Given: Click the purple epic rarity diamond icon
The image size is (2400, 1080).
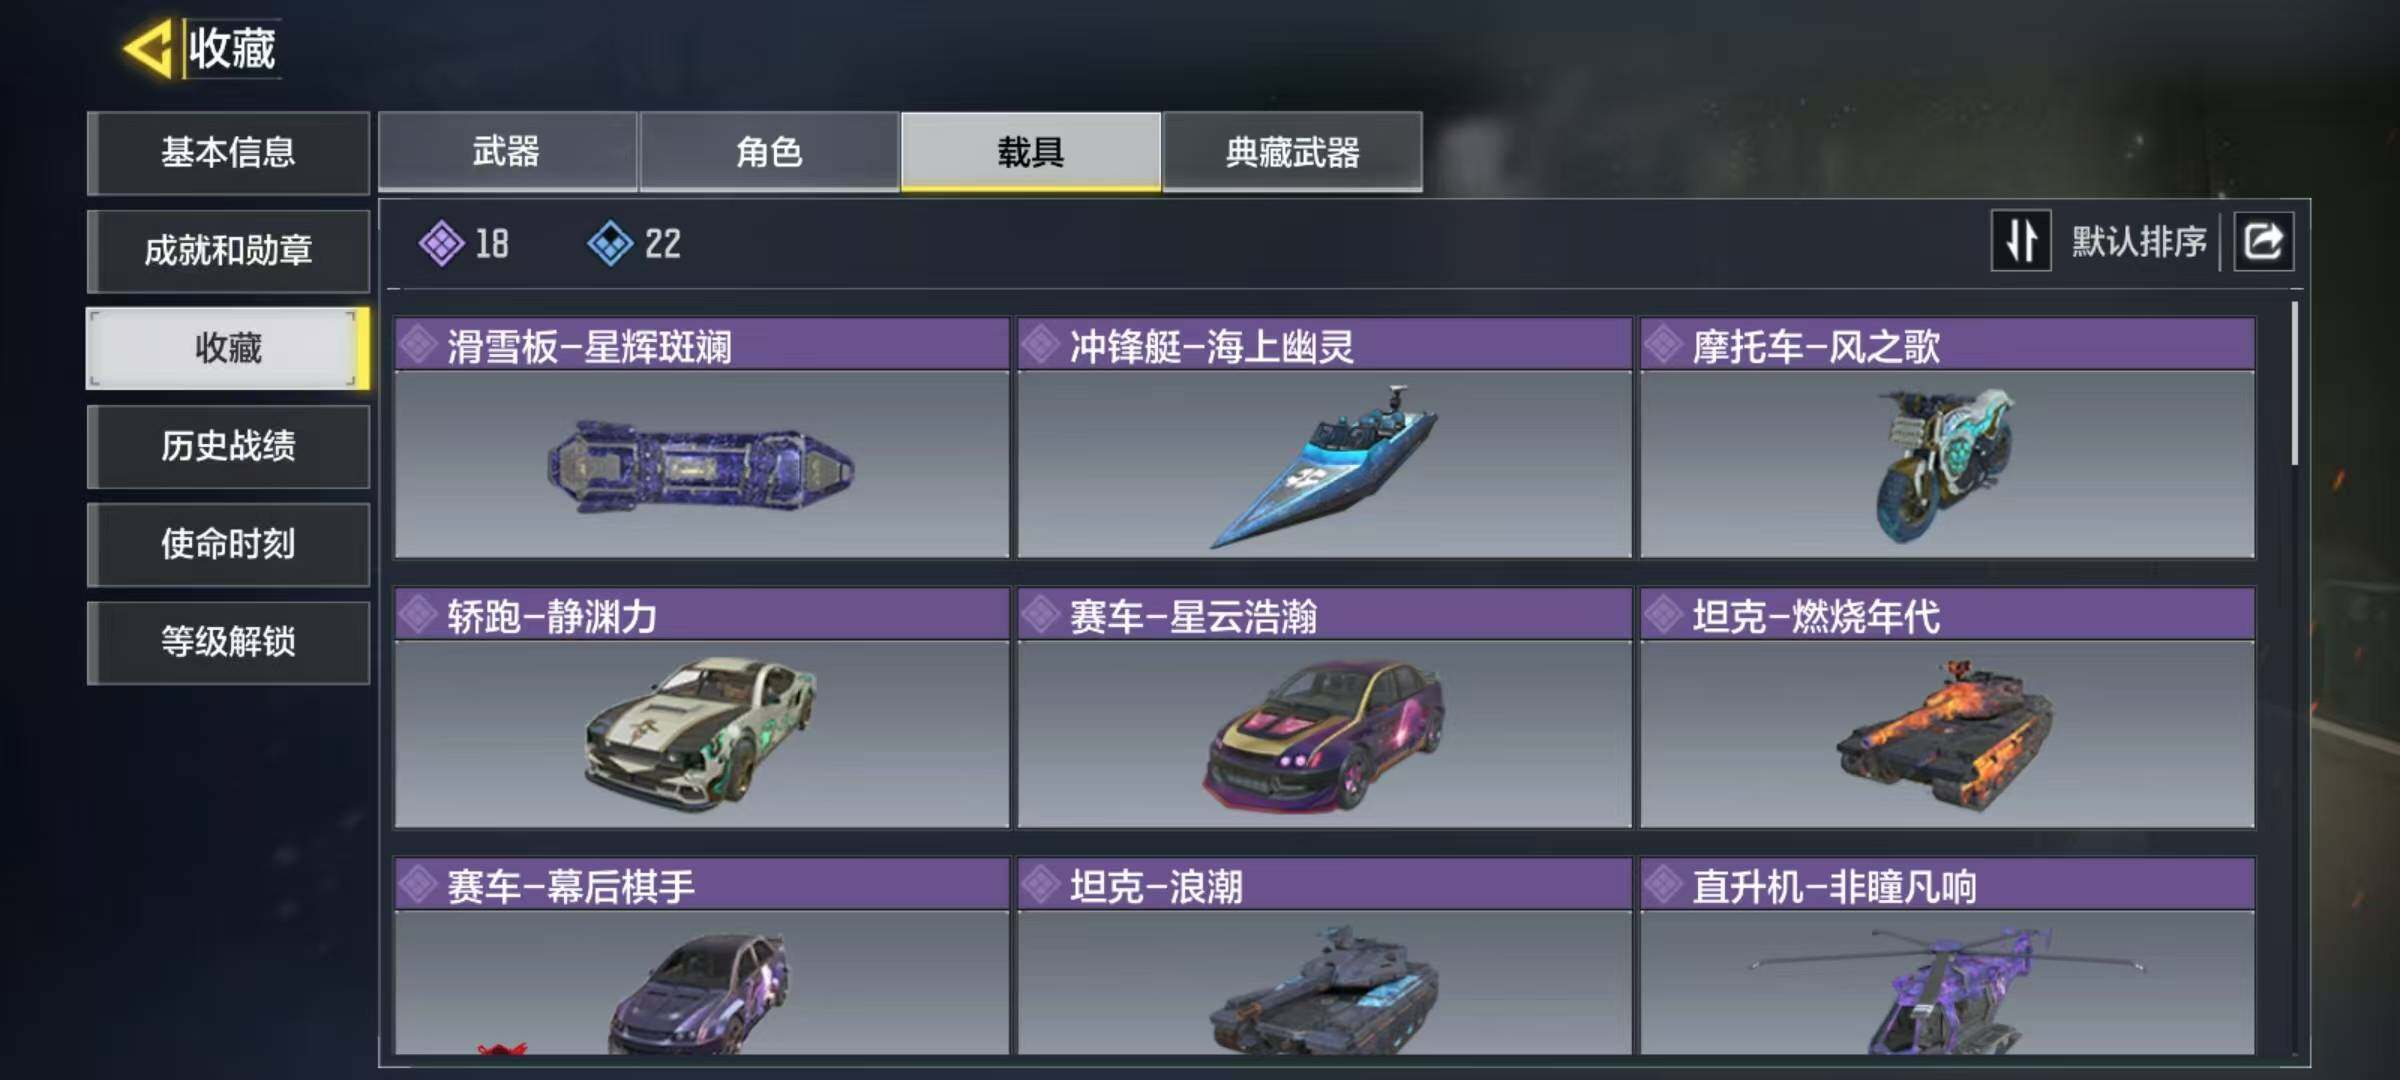Looking at the screenshot, I should [x=441, y=243].
